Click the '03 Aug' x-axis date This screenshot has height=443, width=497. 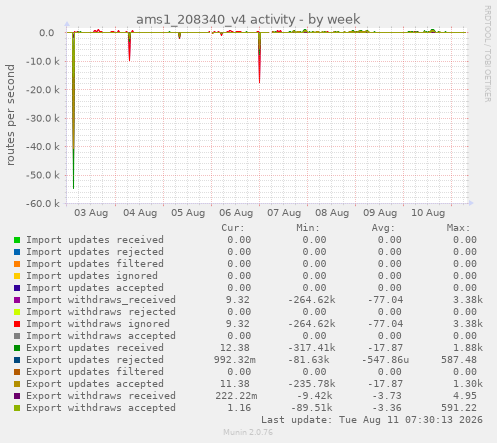tap(91, 213)
